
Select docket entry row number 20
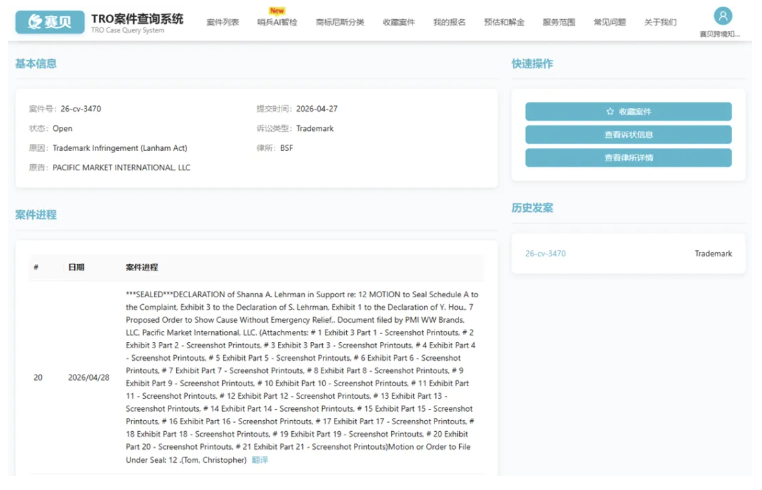tap(38, 377)
